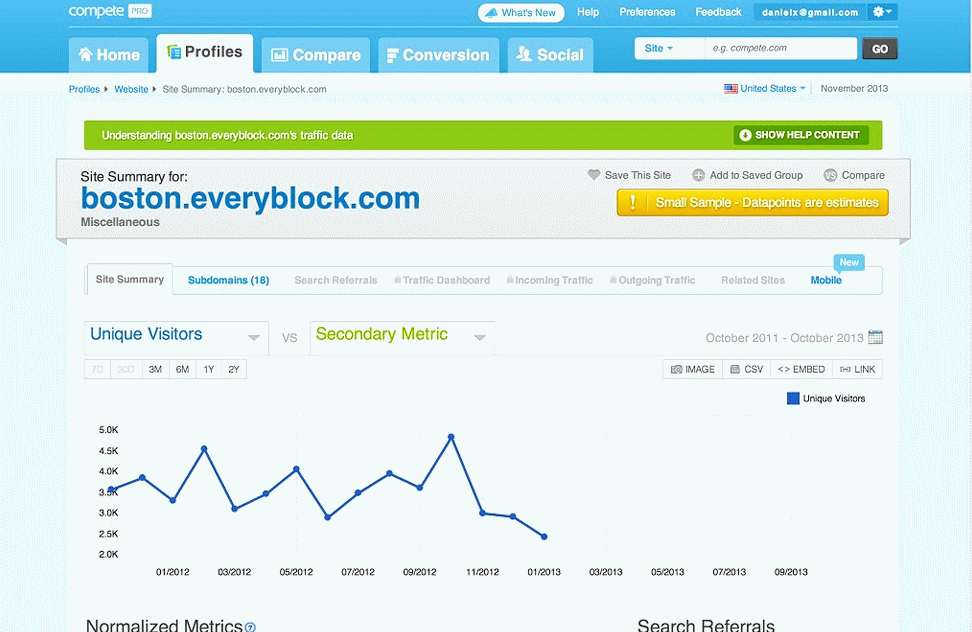Open the locked Outgoing Traffic tab
Screen dimensions: 972x632
(653, 280)
